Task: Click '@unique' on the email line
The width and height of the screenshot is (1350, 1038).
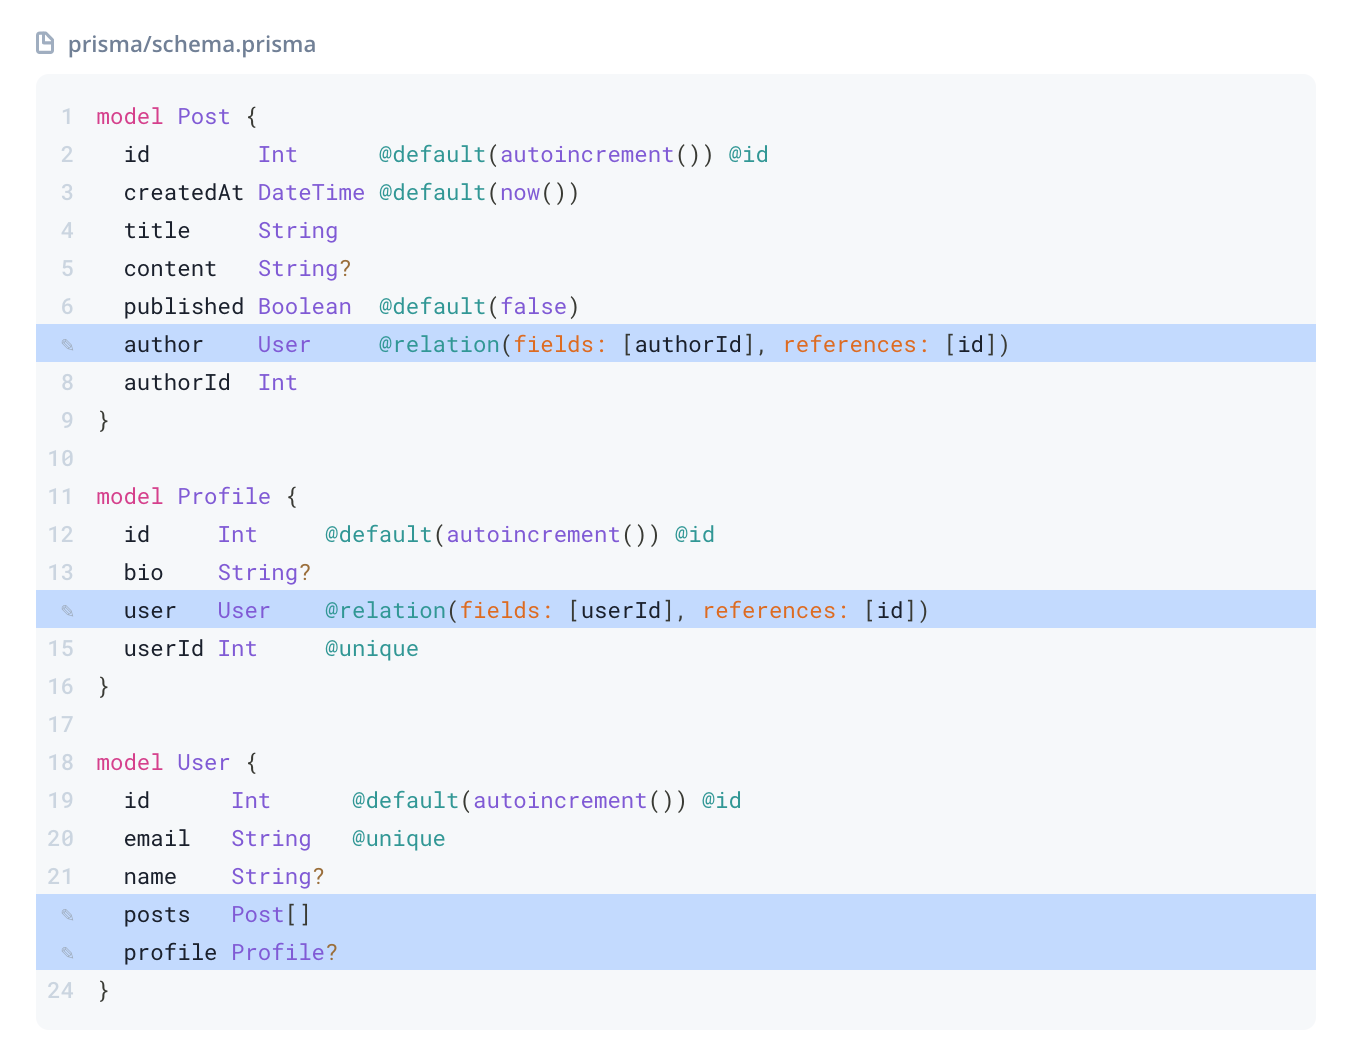Action: pos(399,839)
